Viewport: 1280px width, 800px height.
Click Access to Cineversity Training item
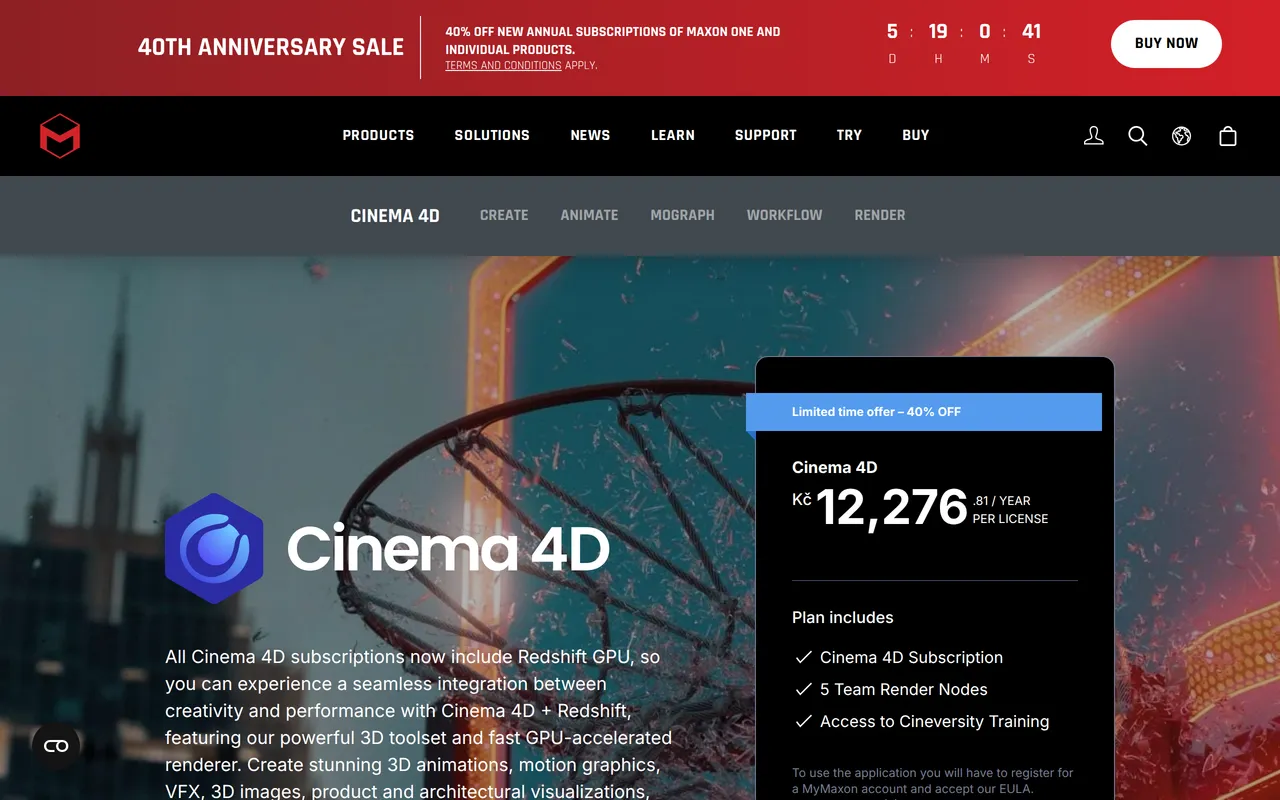click(x=934, y=721)
